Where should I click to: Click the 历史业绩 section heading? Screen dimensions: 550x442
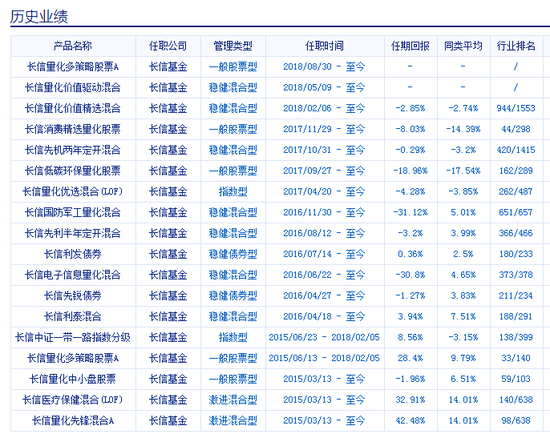39,16
